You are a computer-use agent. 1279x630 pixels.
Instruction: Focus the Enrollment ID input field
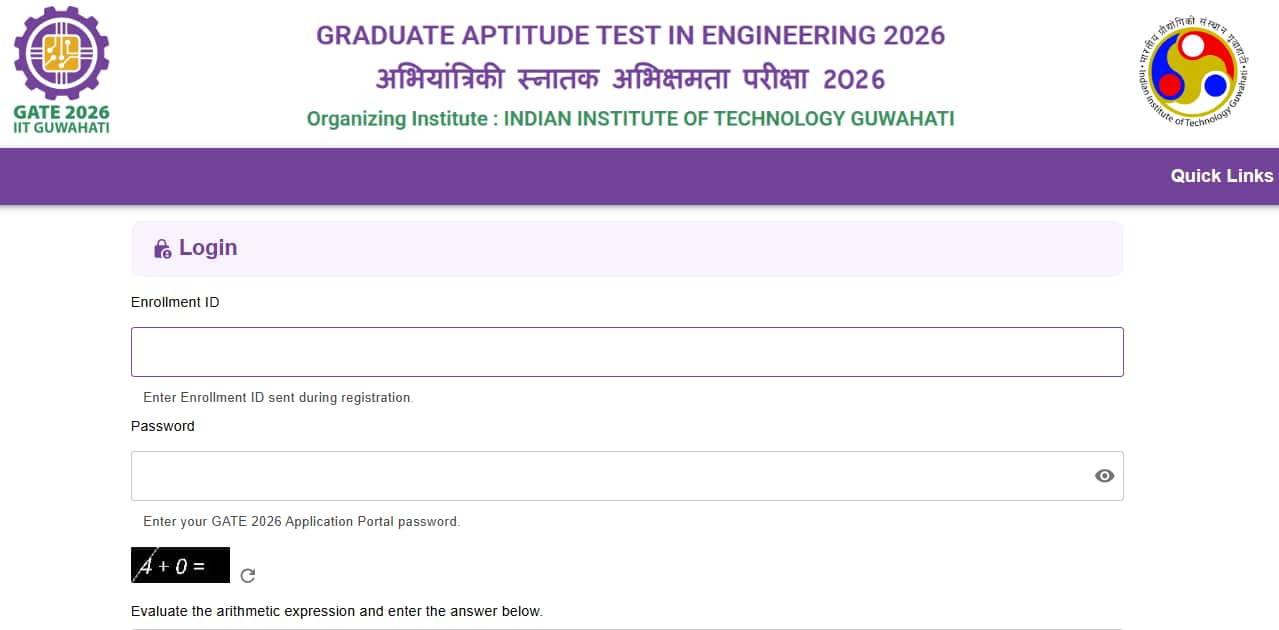click(x=627, y=352)
